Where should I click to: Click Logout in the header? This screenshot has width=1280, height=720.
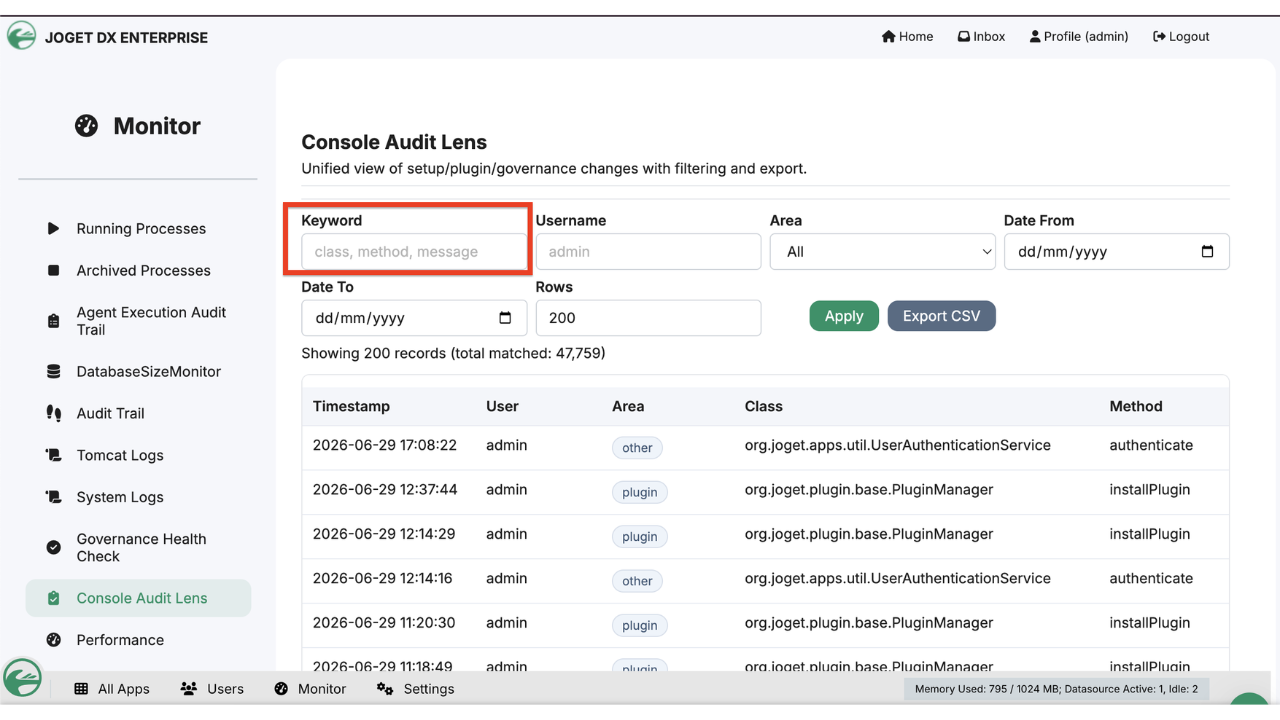click(x=1181, y=37)
